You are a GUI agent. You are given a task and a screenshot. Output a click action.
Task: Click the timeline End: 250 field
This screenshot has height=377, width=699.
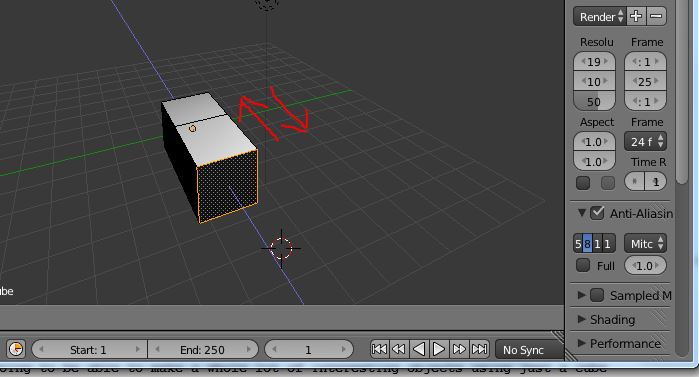click(203, 349)
